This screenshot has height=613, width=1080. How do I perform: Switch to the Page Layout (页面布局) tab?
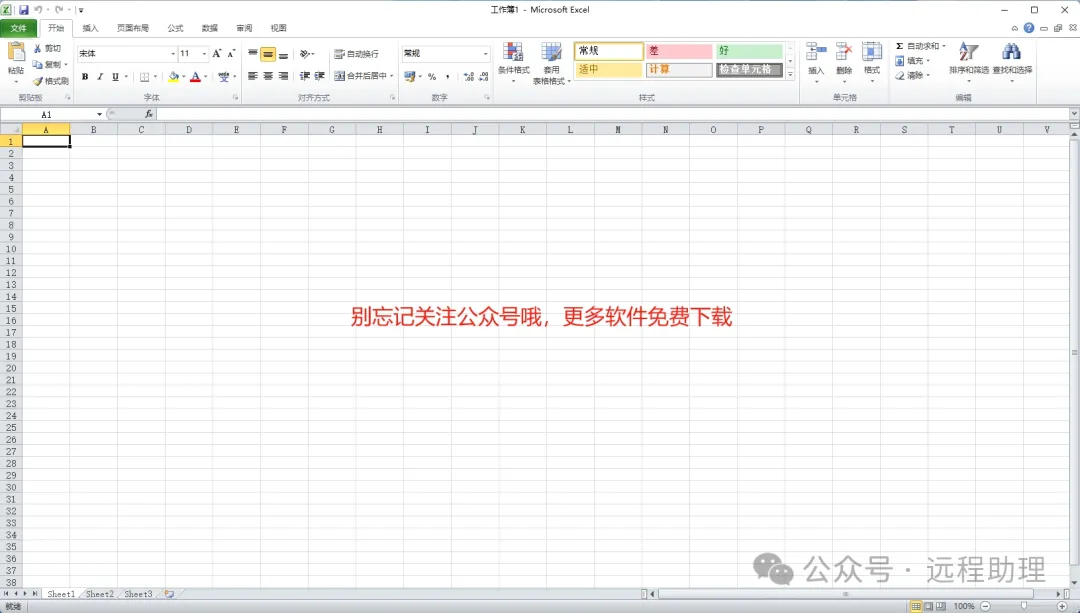click(133, 28)
